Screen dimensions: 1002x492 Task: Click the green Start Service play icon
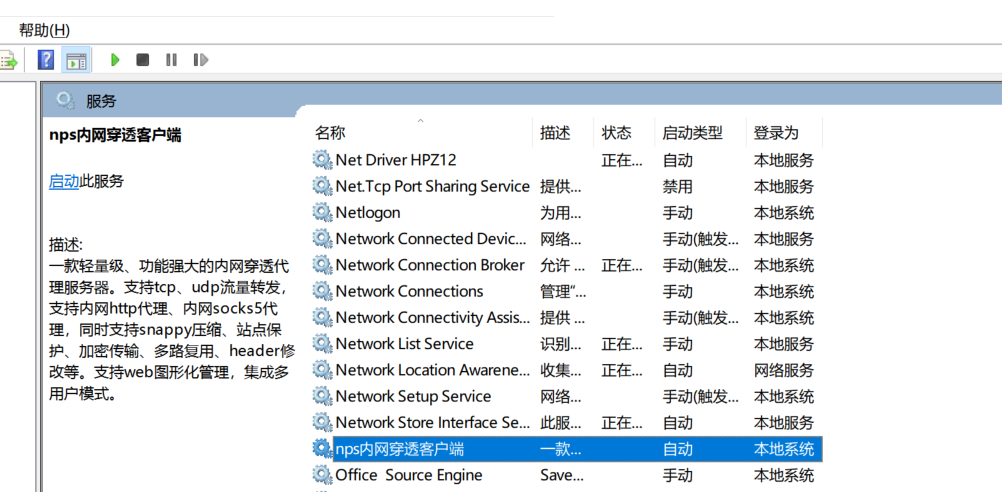(115, 60)
